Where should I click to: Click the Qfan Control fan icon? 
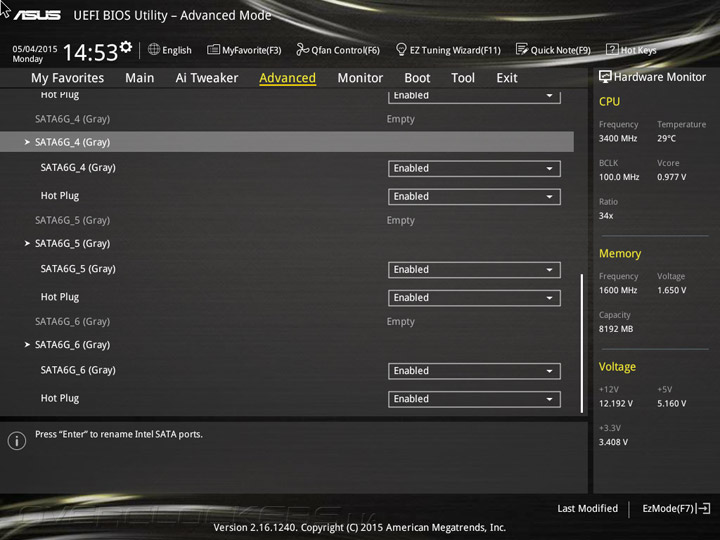302,49
